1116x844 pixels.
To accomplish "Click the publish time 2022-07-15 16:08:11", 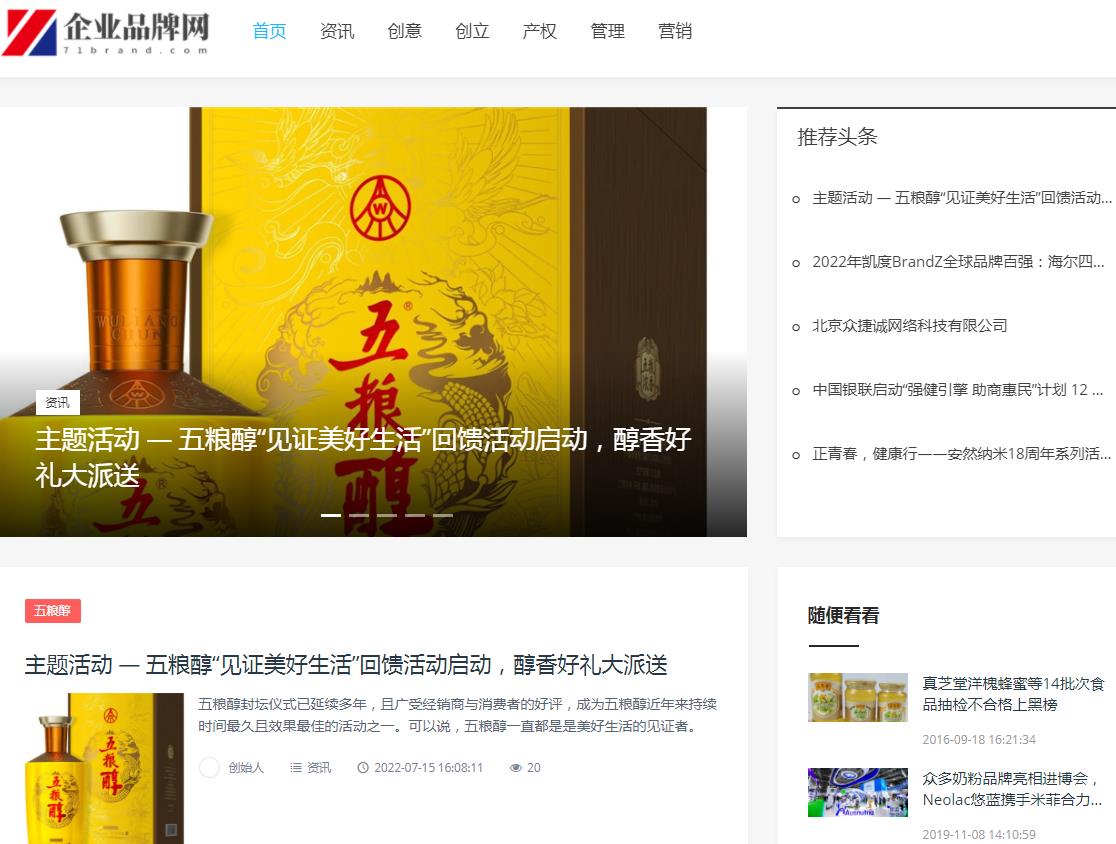I will pos(428,768).
